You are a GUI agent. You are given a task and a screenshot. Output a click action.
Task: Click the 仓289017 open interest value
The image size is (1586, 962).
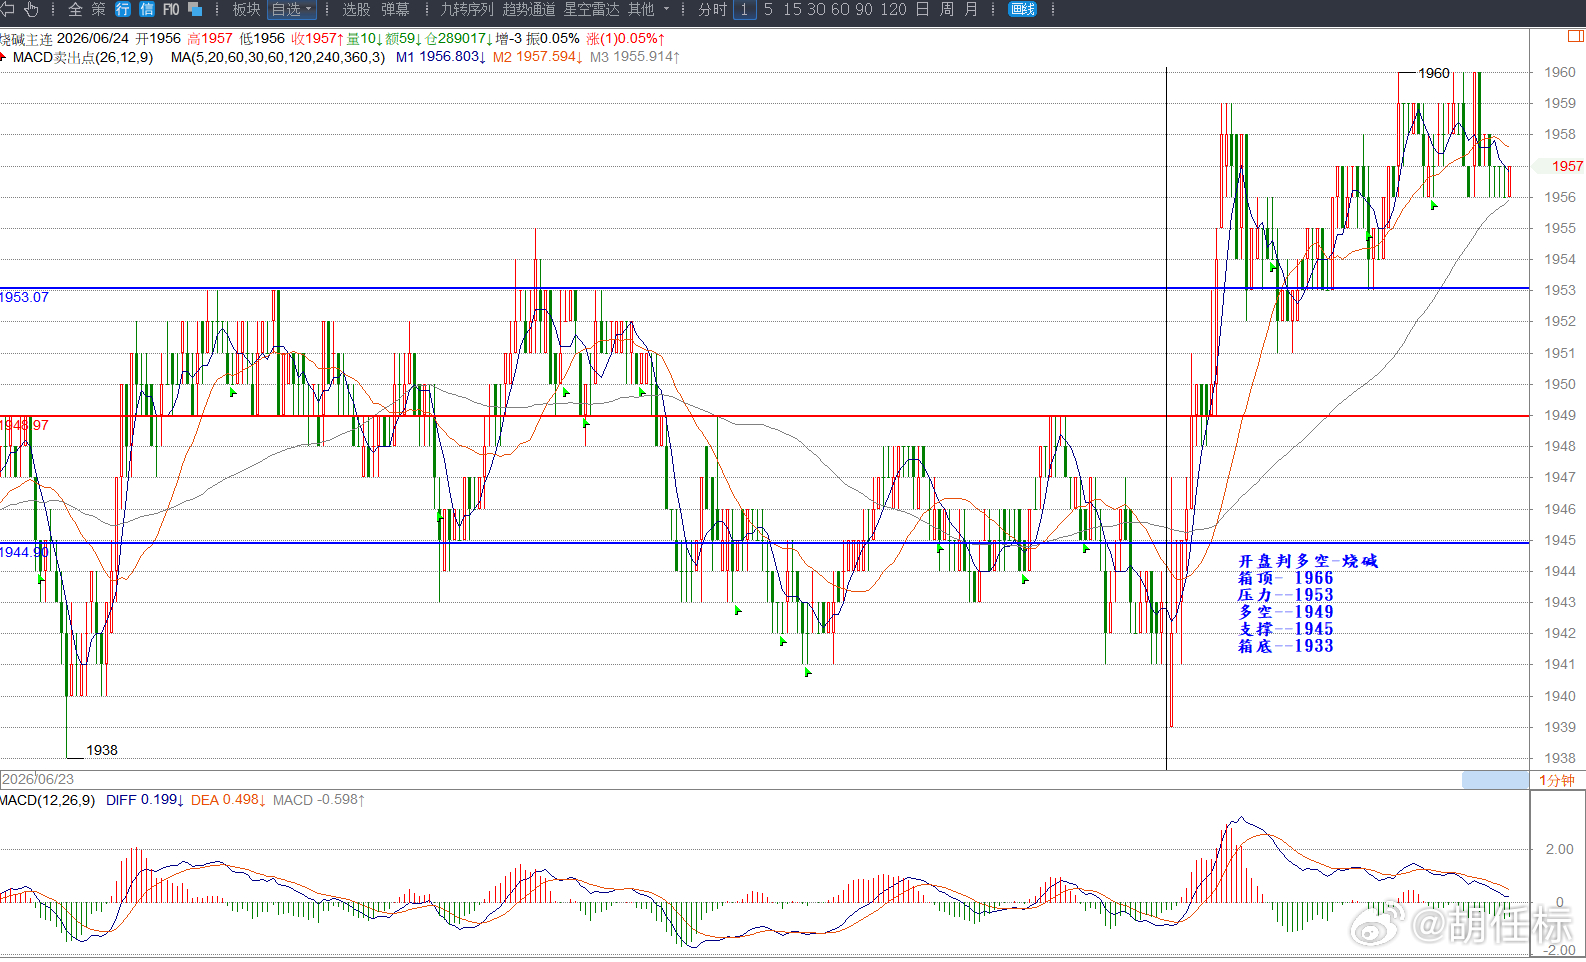tap(458, 39)
